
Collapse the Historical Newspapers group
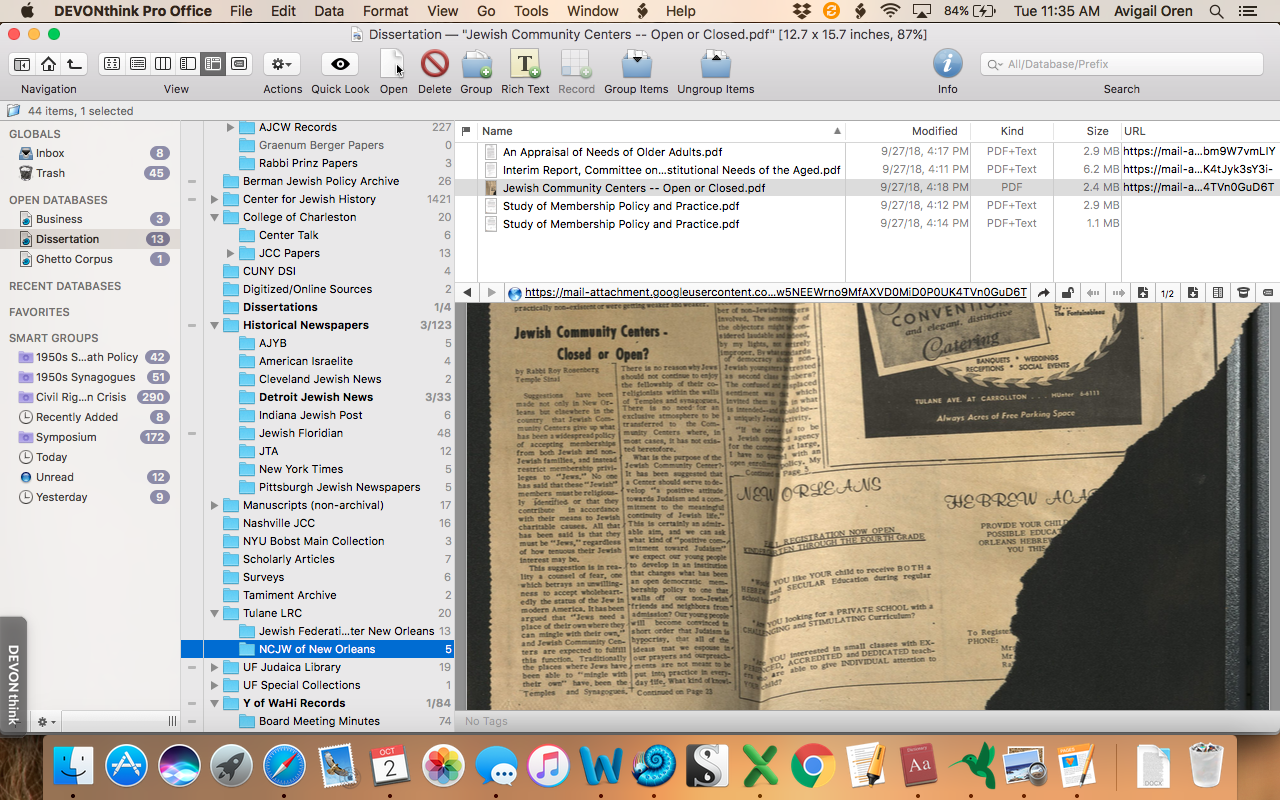pos(215,325)
